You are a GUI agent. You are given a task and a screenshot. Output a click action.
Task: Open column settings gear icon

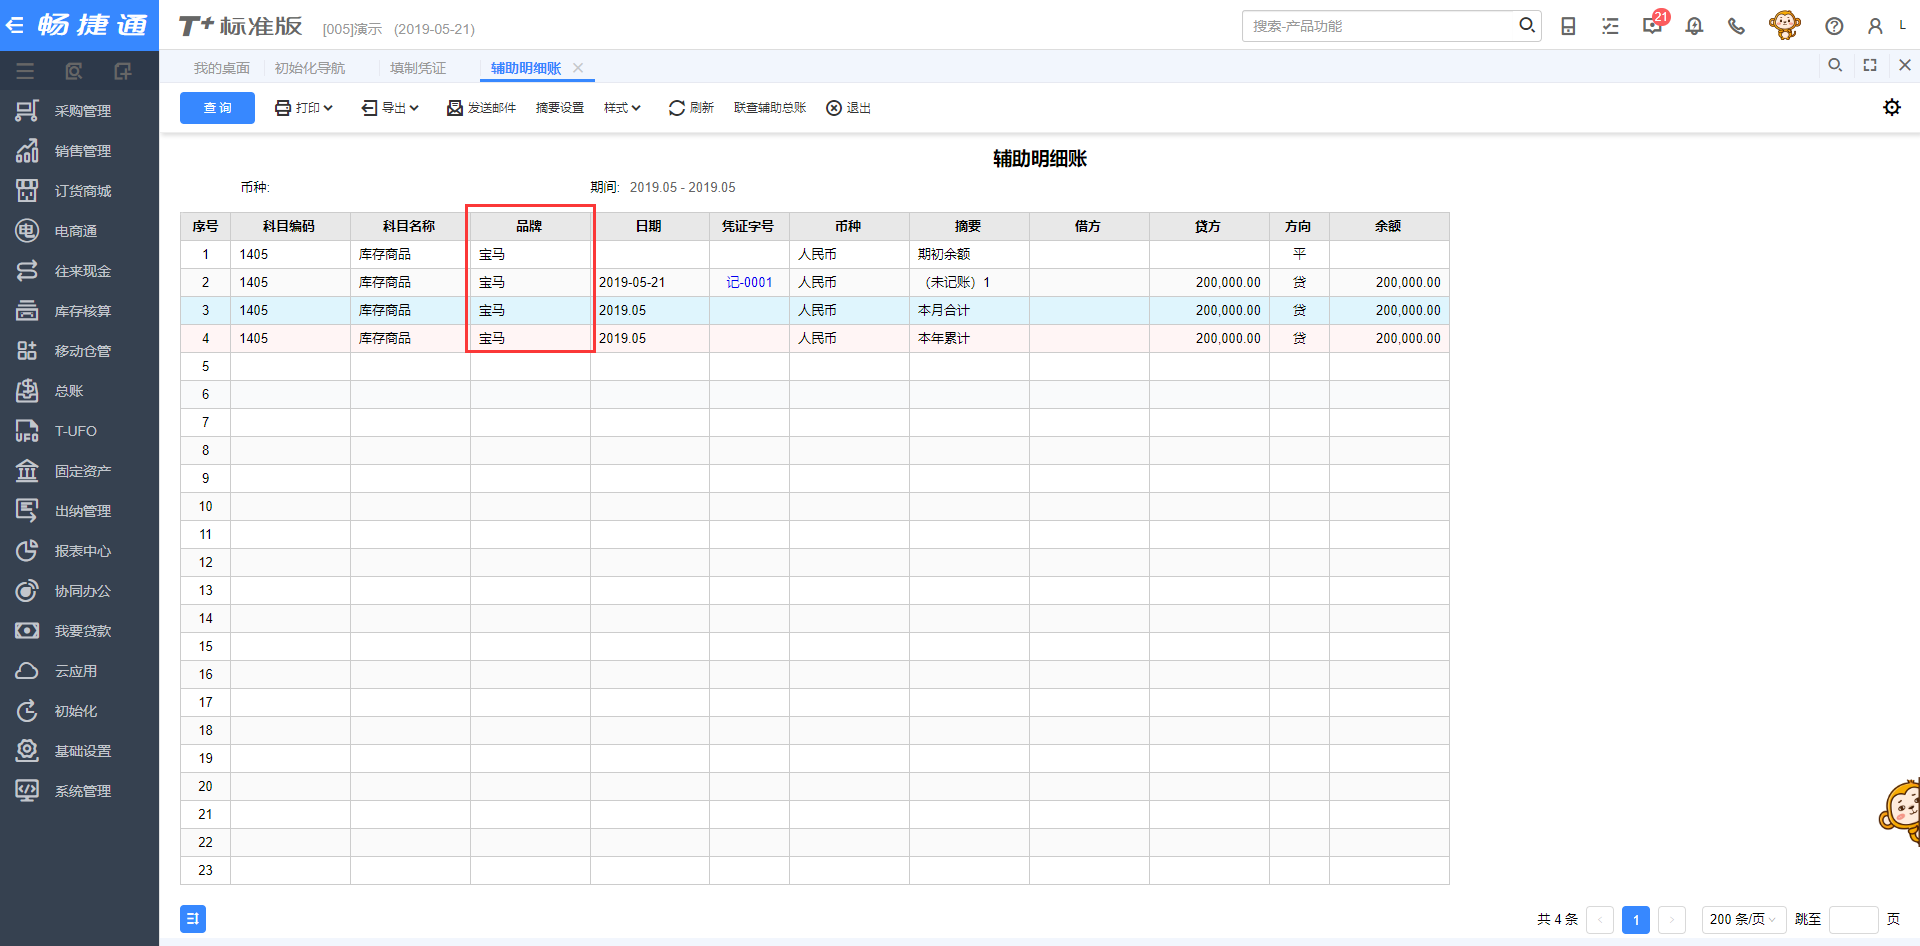tap(1892, 107)
